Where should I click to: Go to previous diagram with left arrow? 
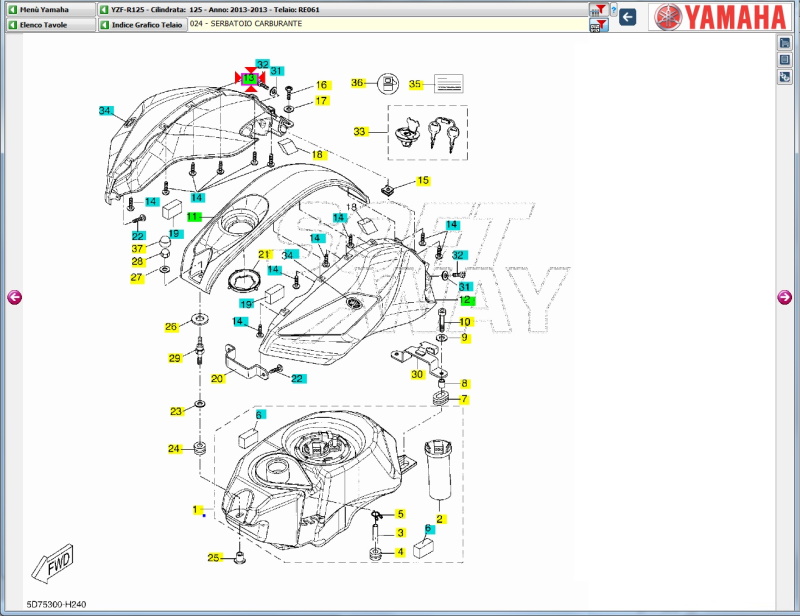point(14,296)
